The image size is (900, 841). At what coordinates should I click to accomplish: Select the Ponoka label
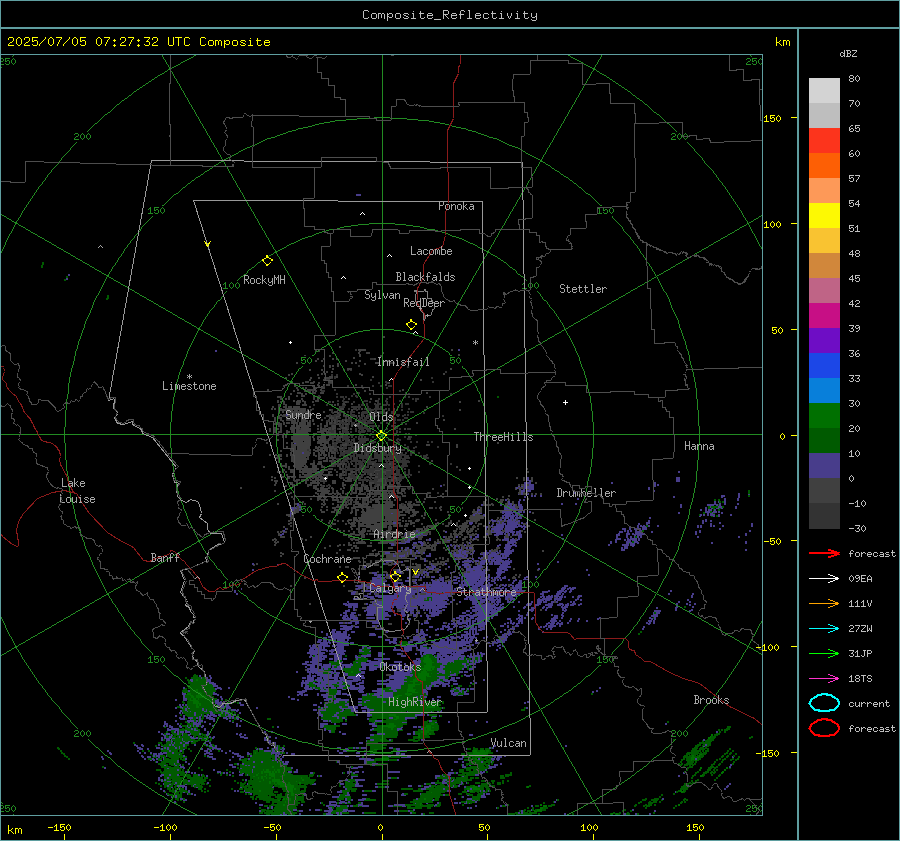point(456,206)
